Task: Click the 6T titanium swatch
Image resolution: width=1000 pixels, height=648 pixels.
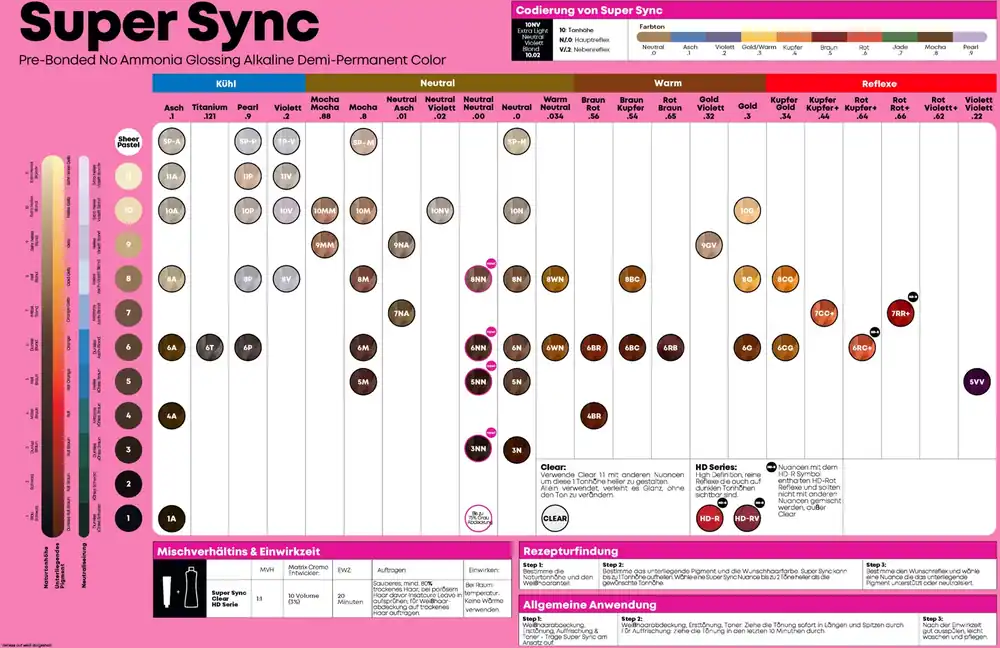Action: click(x=210, y=348)
